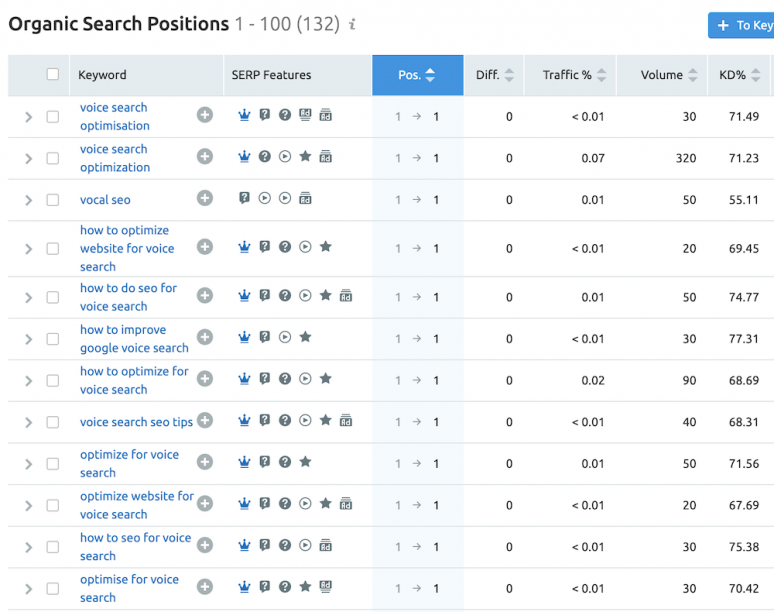
Task: Check the box for 'vocal seo' row
Action: [x=53, y=200]
